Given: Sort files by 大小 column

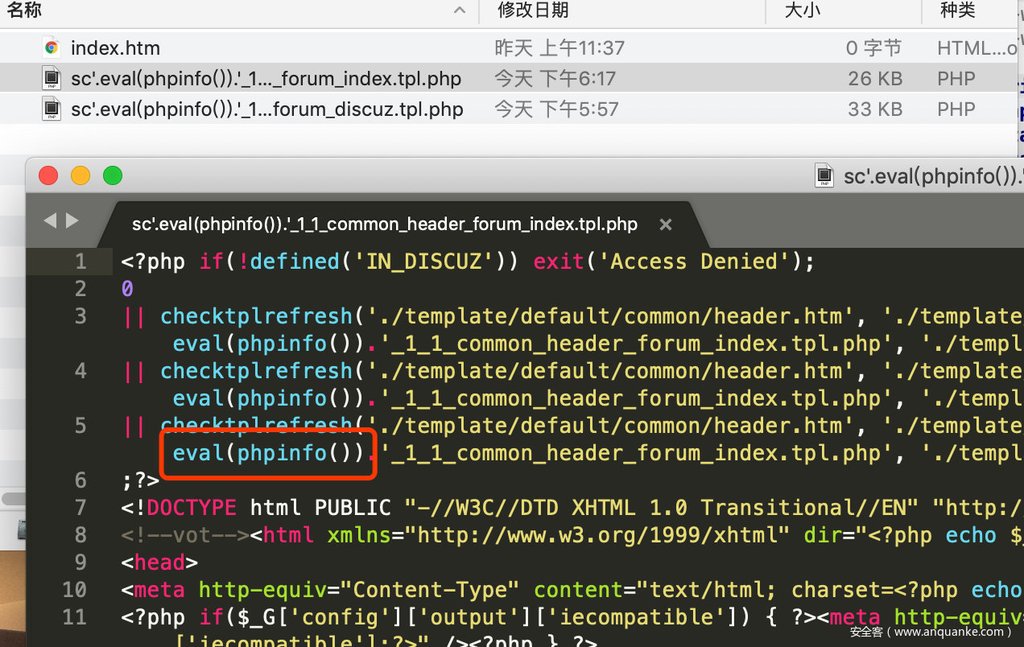Looking at the screenshot, I should click(802, 10).
